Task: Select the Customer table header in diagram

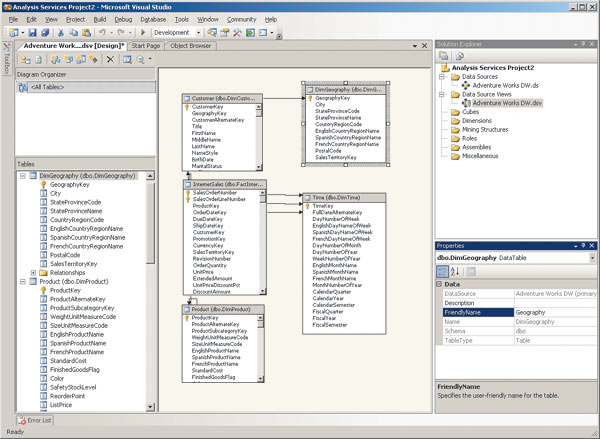Action: [x=222, y=98]
